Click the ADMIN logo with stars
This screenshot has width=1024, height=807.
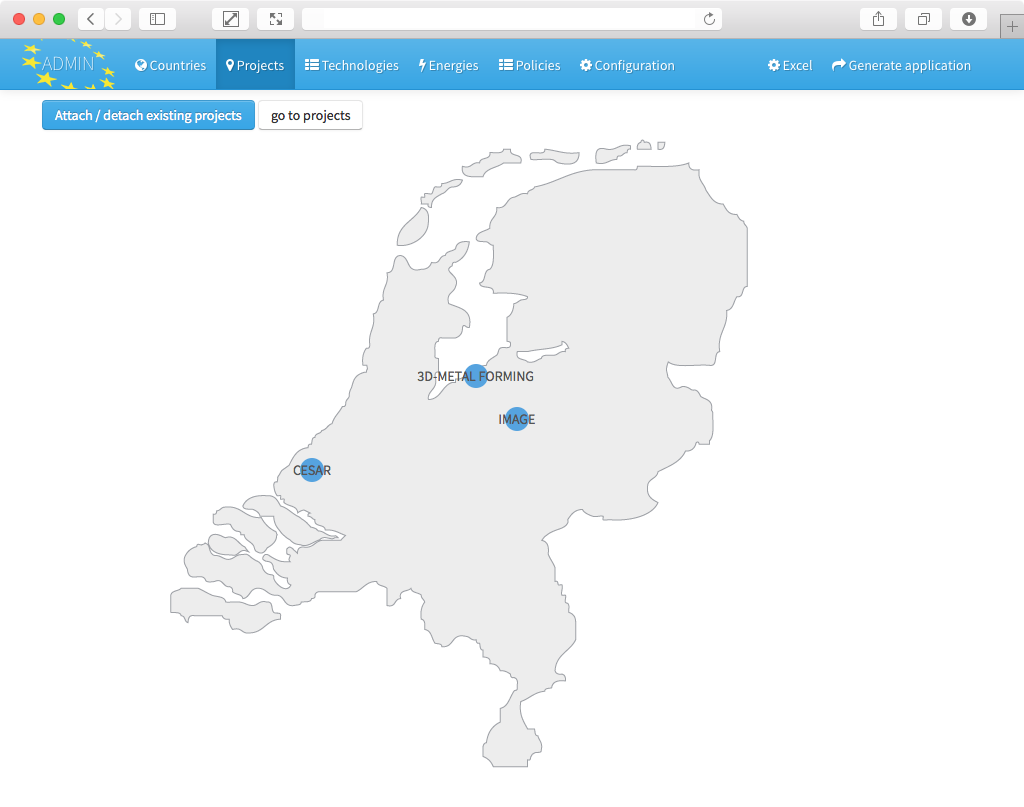68,64
